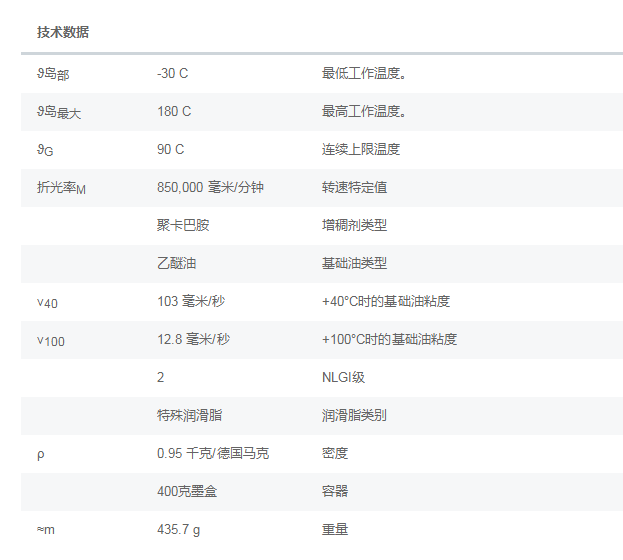Click the 连续上限温度 label
The height and width of the screenshot is (560, 623).
361,149
